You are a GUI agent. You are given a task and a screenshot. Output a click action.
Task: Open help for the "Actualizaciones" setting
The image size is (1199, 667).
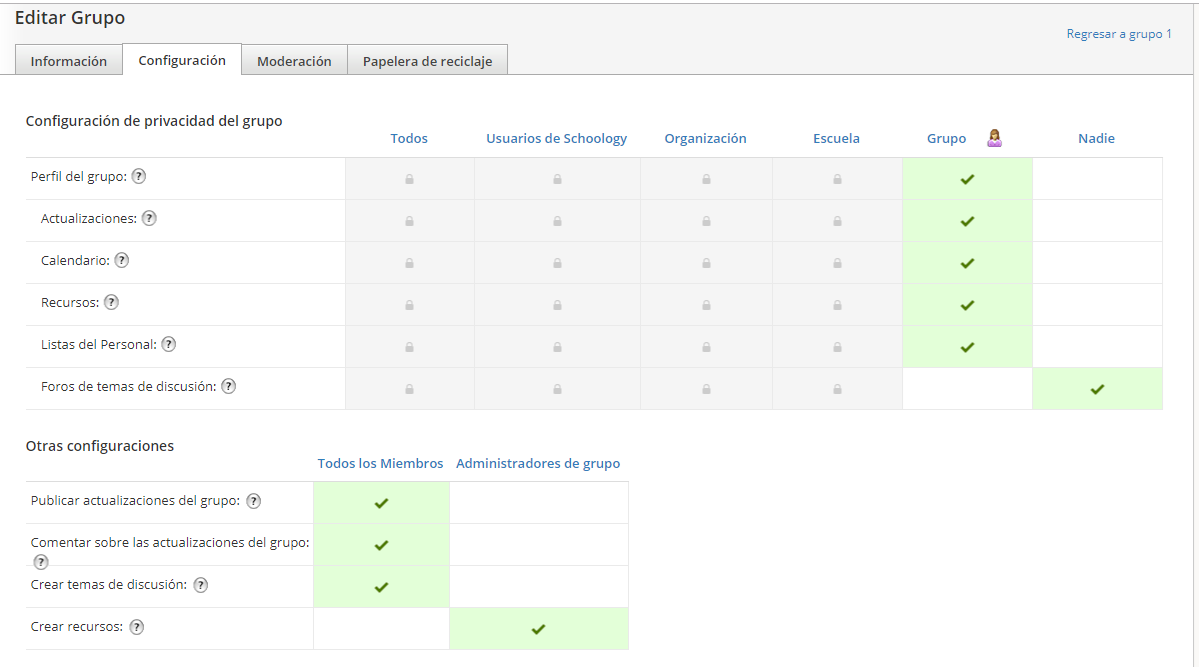[x=149, y=217]
